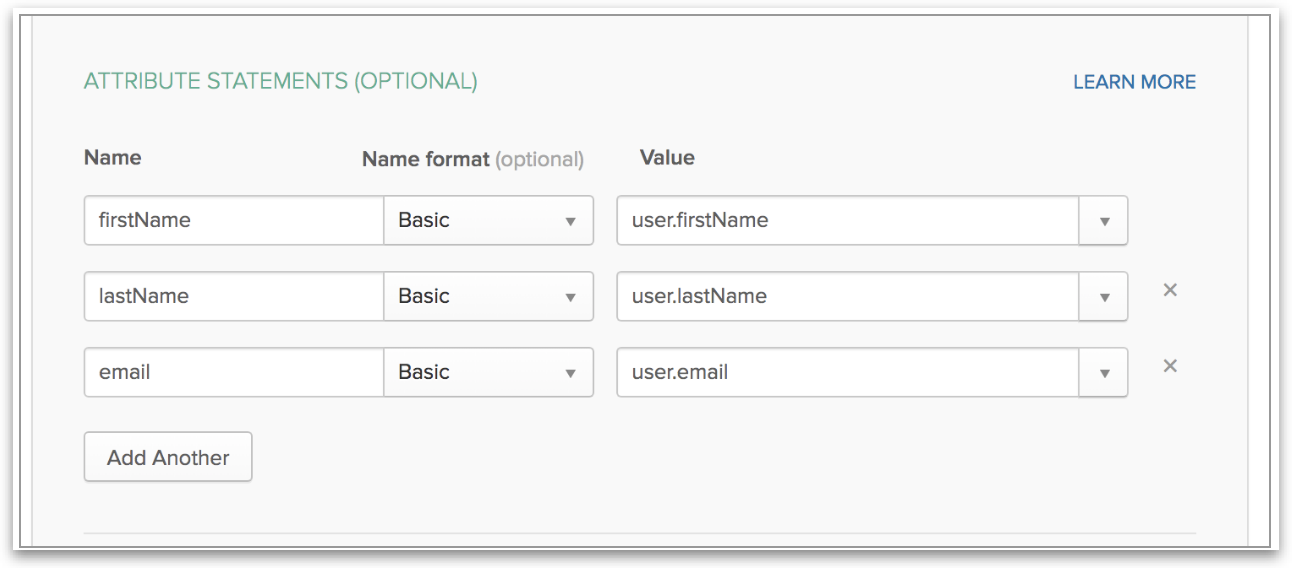The height and width of the screenshot is (568, 1292).
Task: Focus the lastName name field
Action: point(234,297)
